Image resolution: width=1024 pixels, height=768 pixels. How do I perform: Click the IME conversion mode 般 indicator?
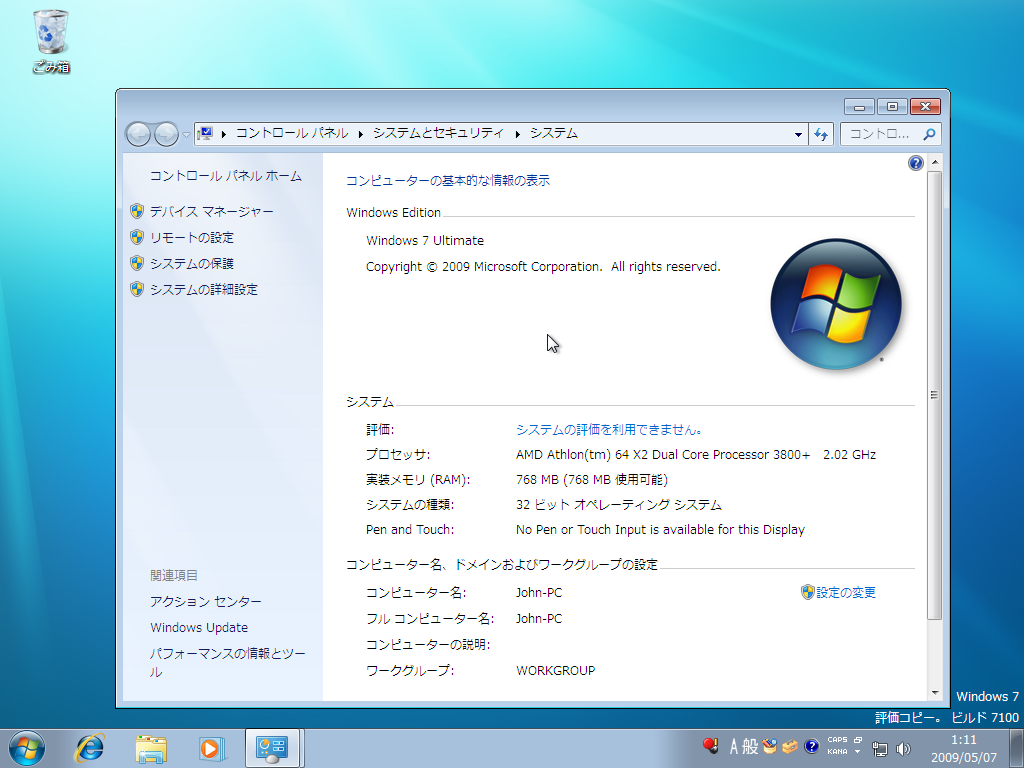tap(750, 746)
